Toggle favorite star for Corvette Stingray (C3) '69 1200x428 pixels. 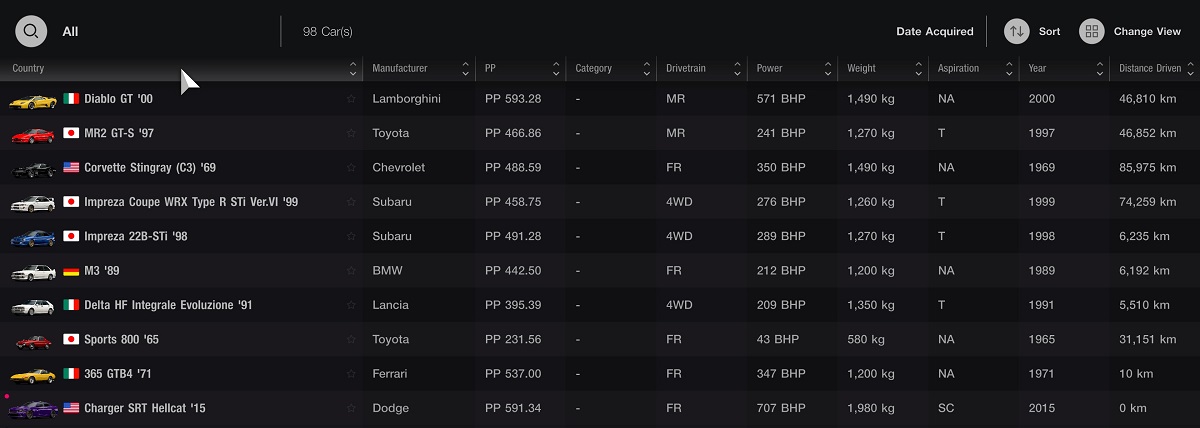(x=351, y=168)
